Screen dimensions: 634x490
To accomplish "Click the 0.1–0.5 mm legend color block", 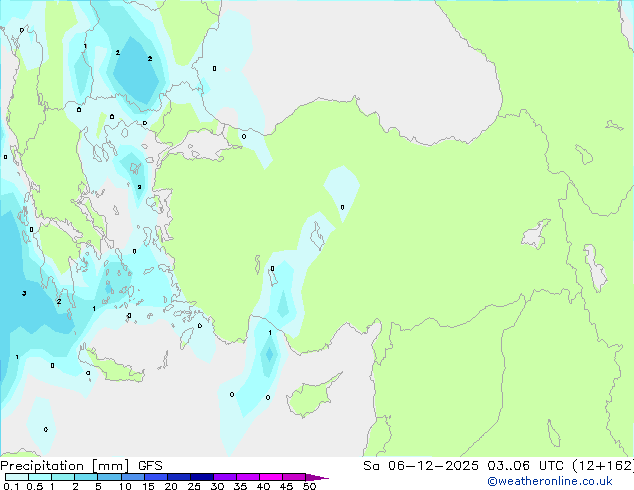I will [x=17, y=477].
